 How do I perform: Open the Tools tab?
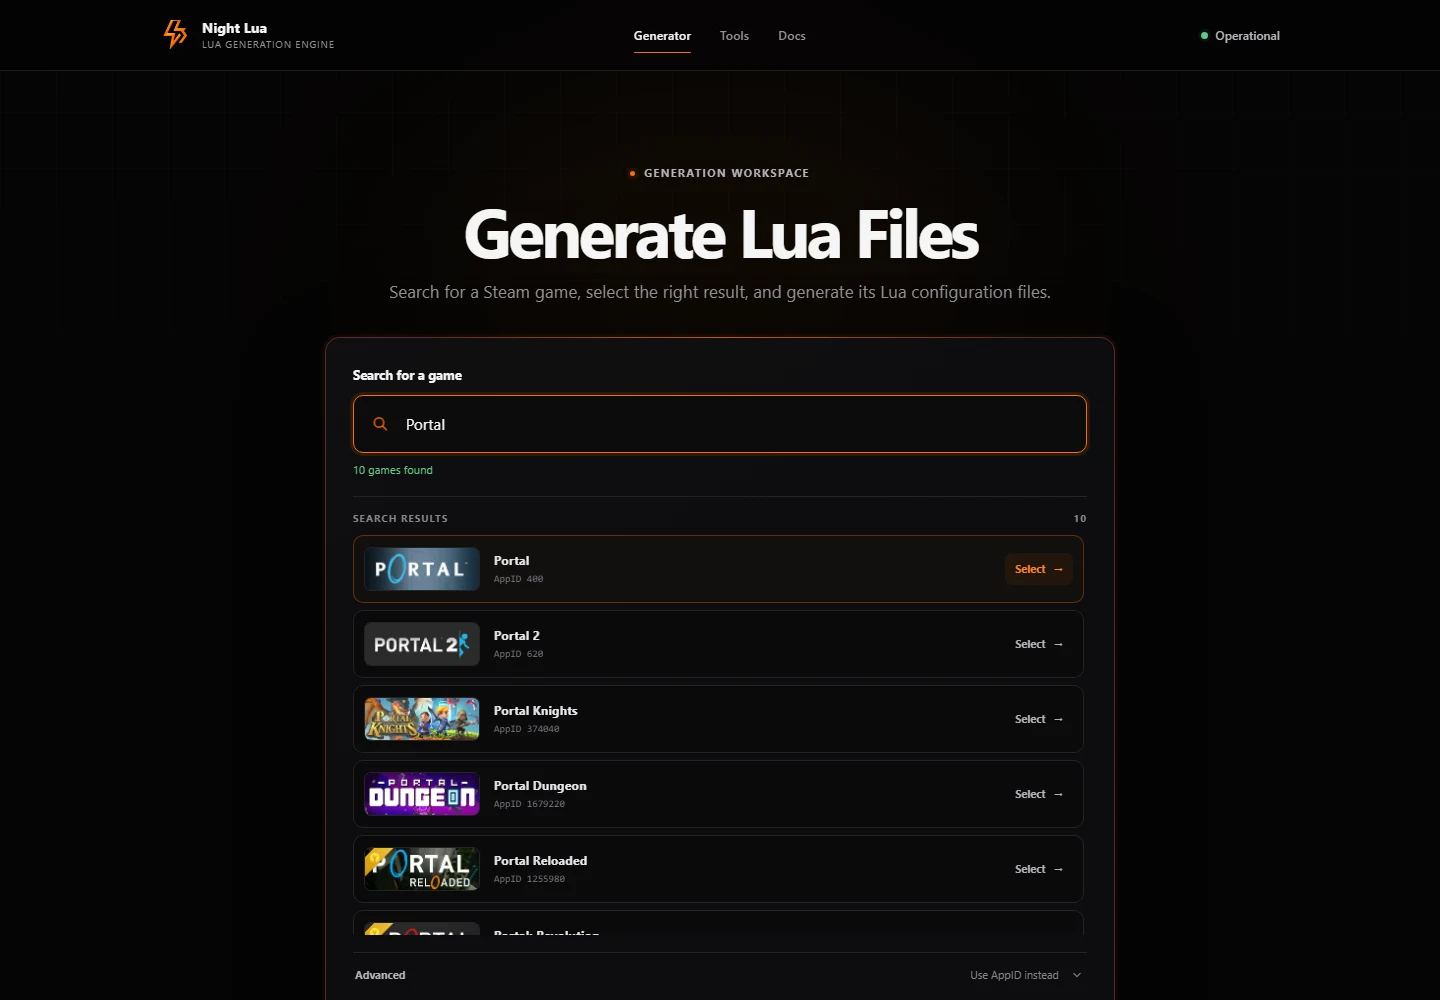(734, 36)
